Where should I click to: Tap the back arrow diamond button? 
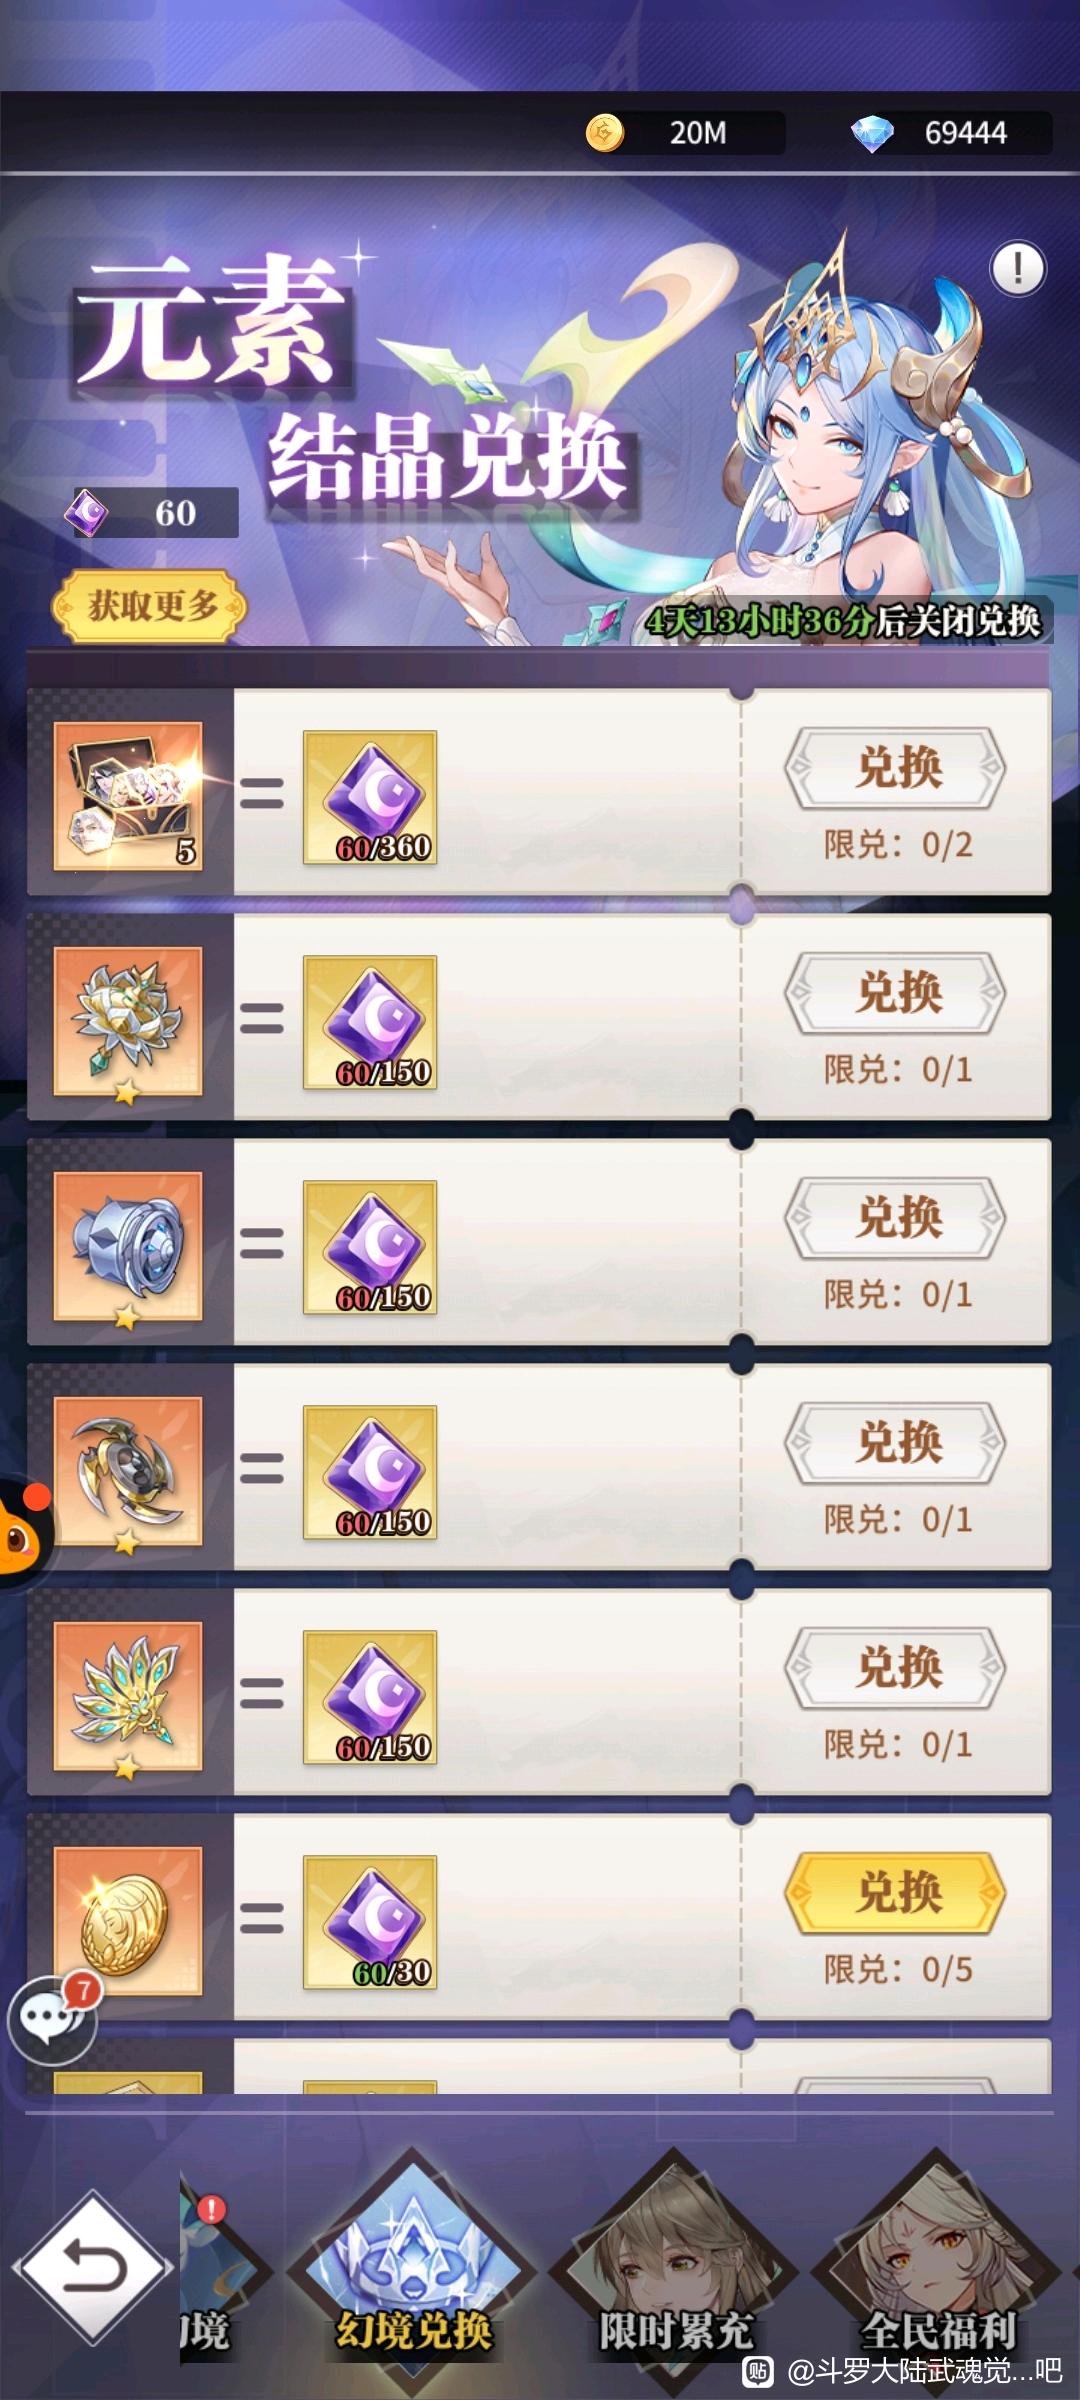(x=93, y=2267)
